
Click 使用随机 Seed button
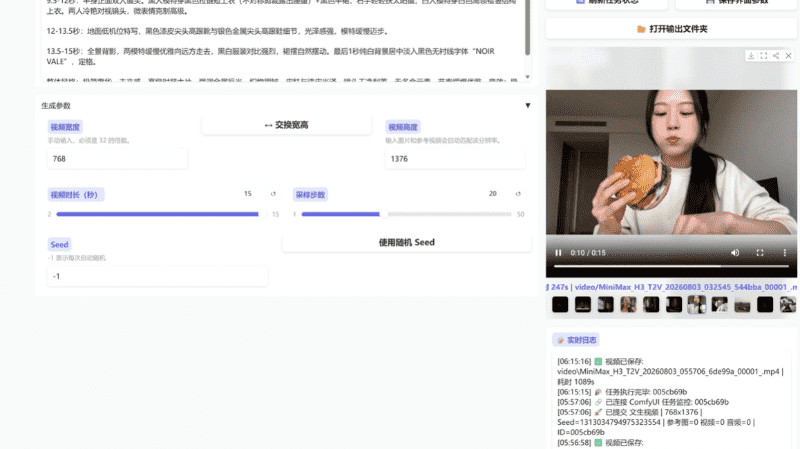(x=407, y=242)
